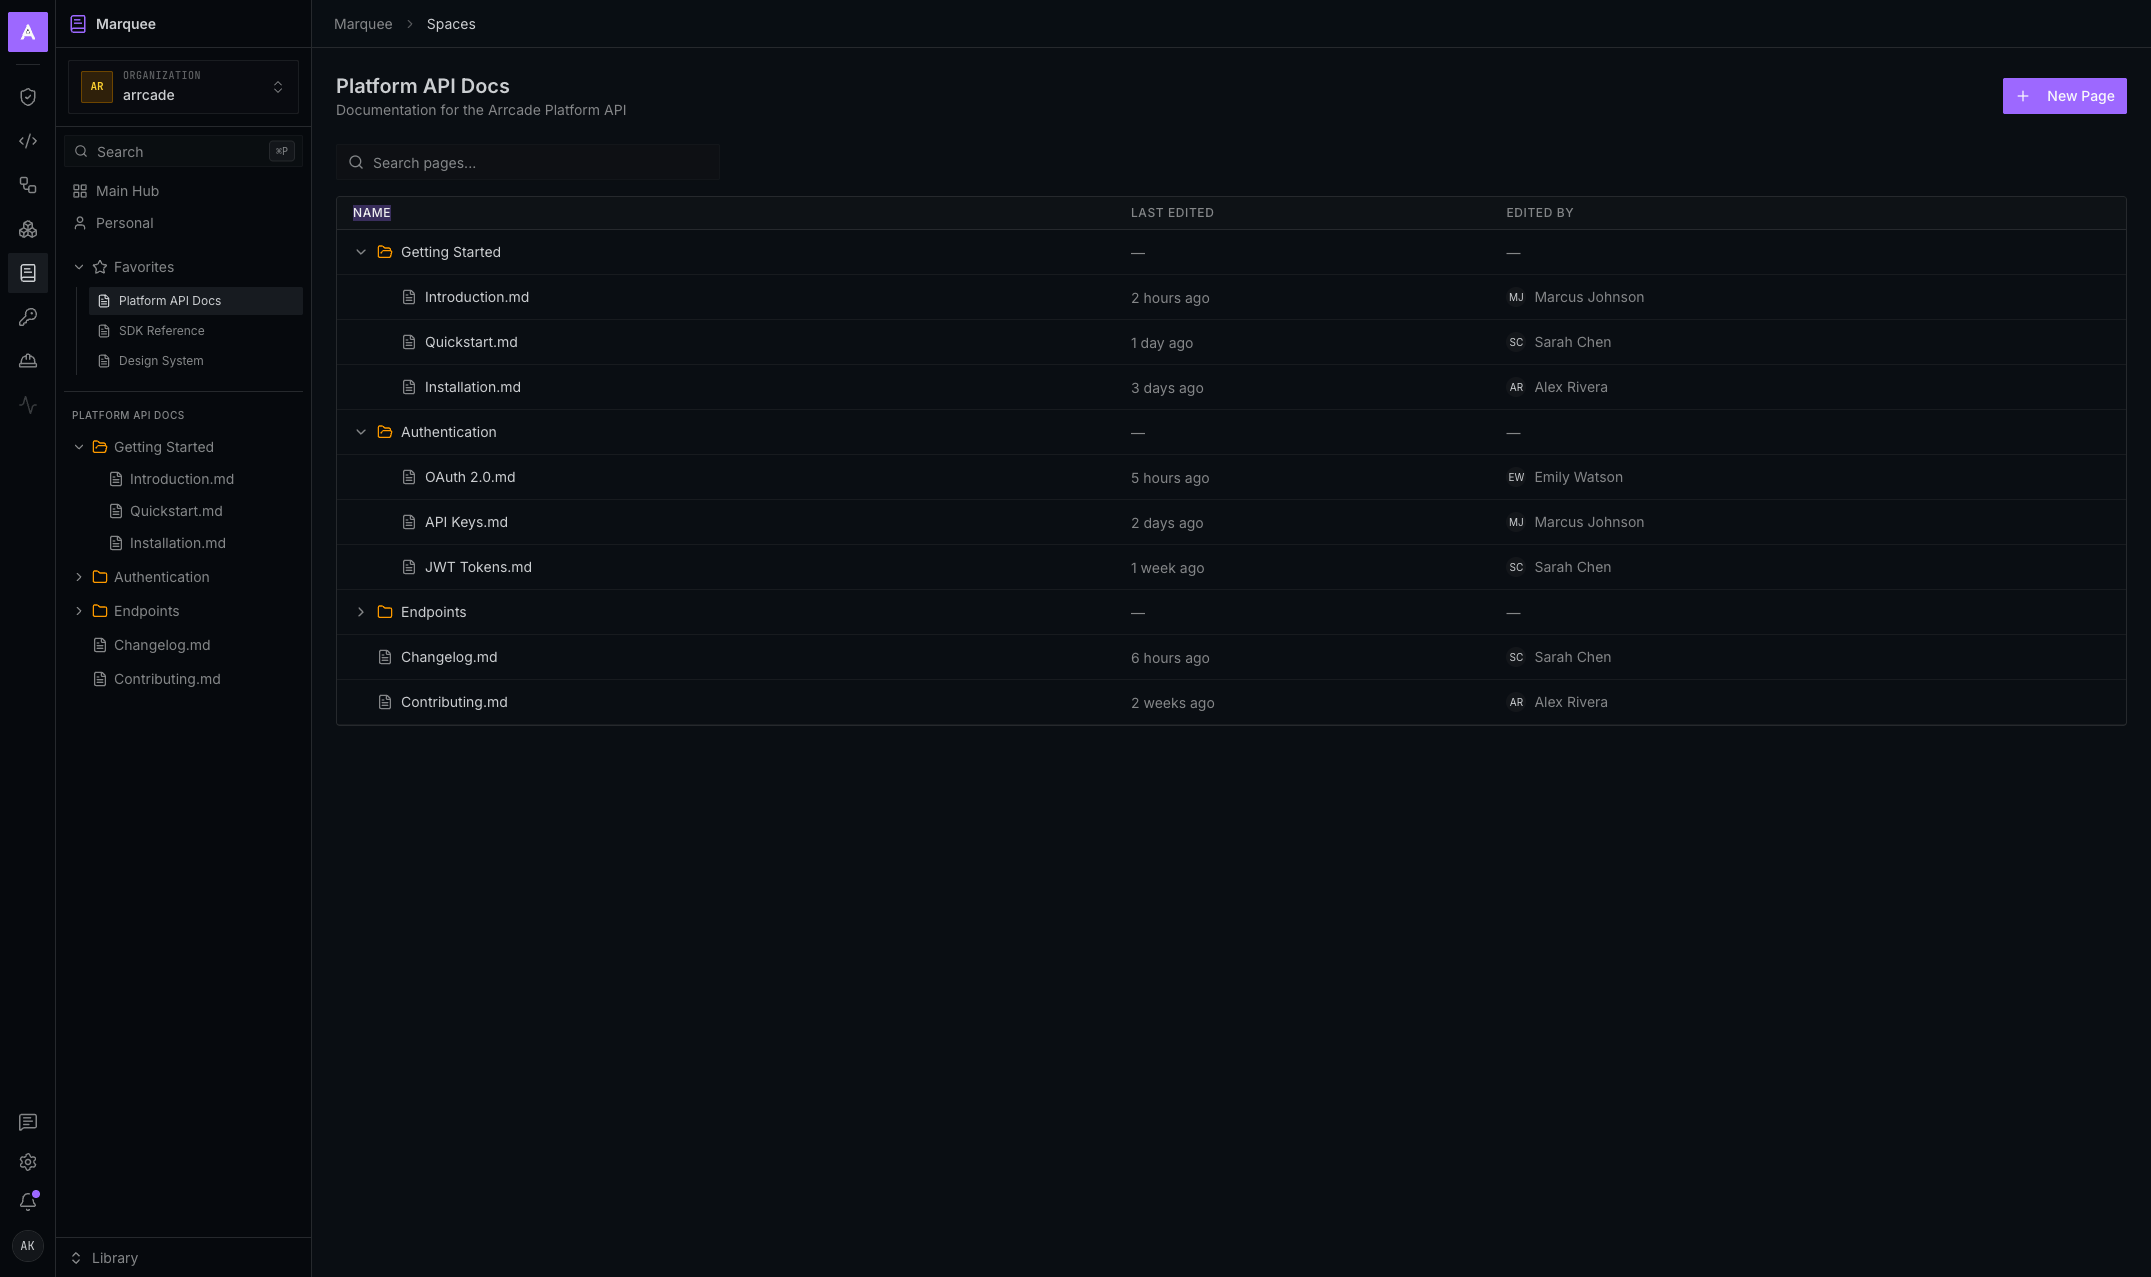Click the New Page button

click(2064, 96)
